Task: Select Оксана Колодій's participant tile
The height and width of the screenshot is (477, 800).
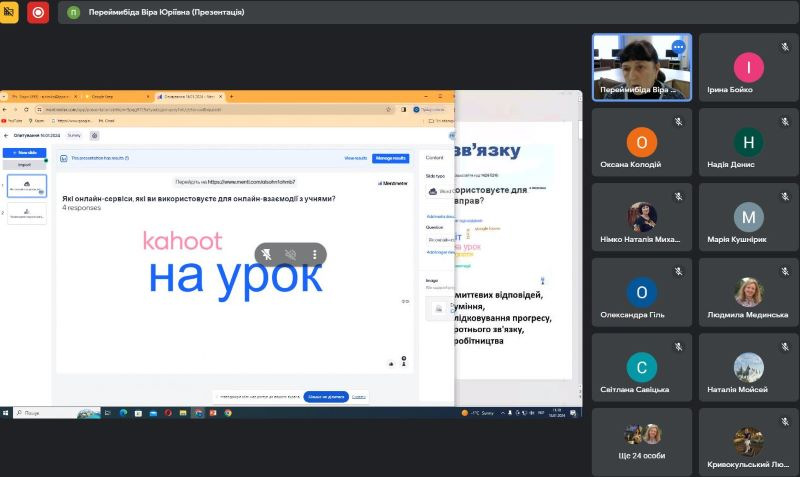Action: [x=642, y=142]
